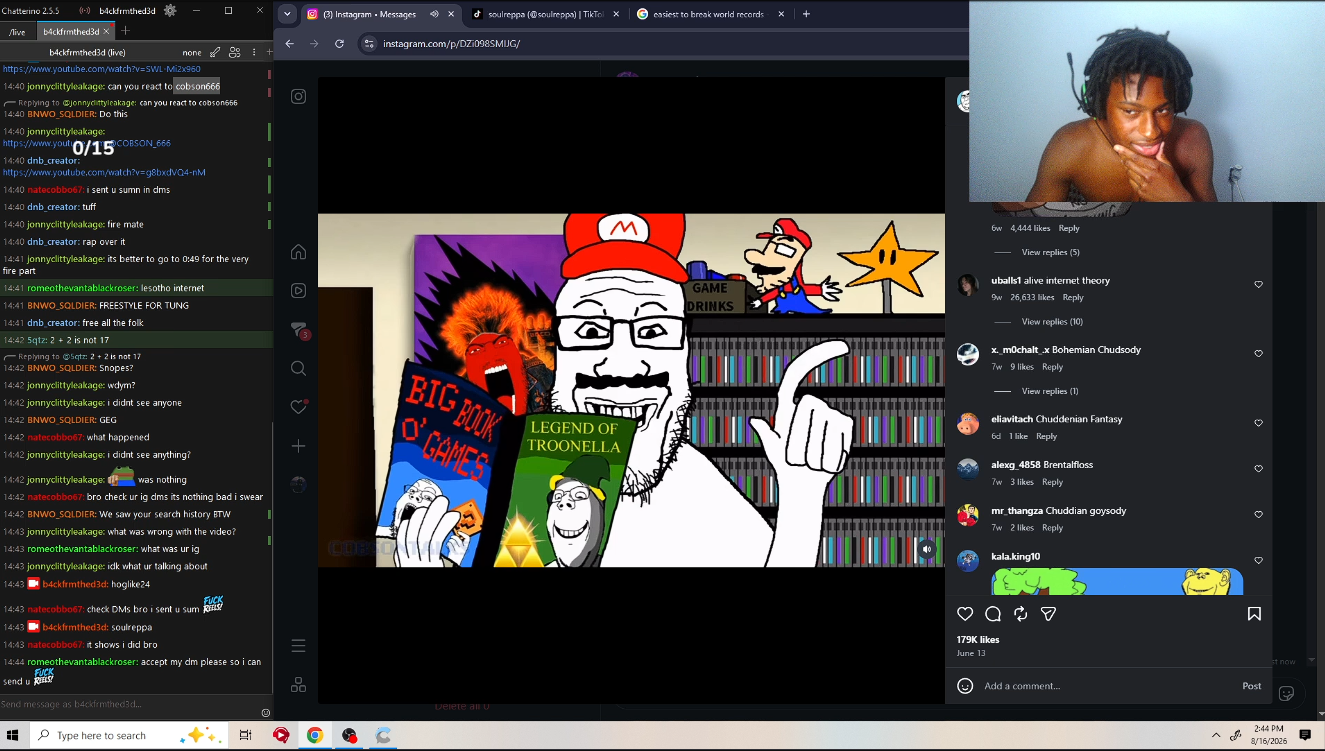Like the eliavitach comment

point(1258,423)
